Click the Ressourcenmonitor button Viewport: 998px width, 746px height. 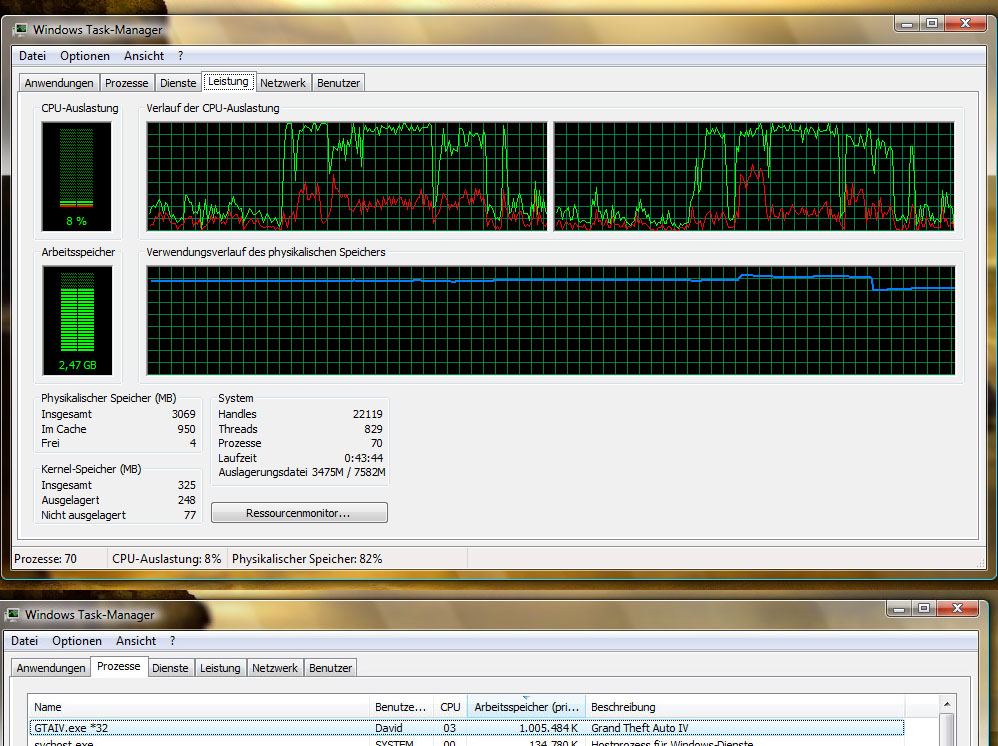pos(299,513)
